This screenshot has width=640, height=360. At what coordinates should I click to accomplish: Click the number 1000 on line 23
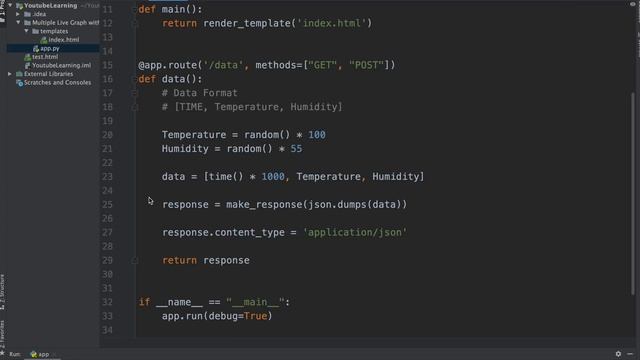(273, 177)
